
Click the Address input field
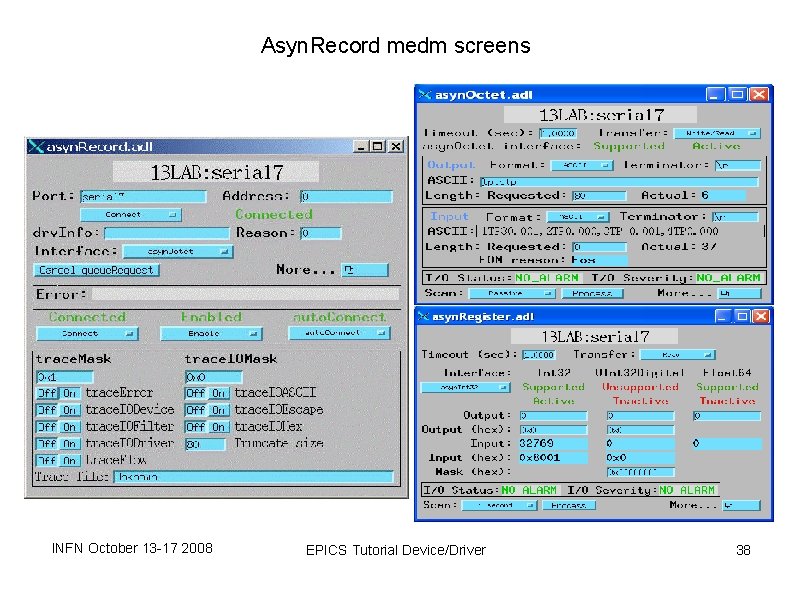(346, 196)
